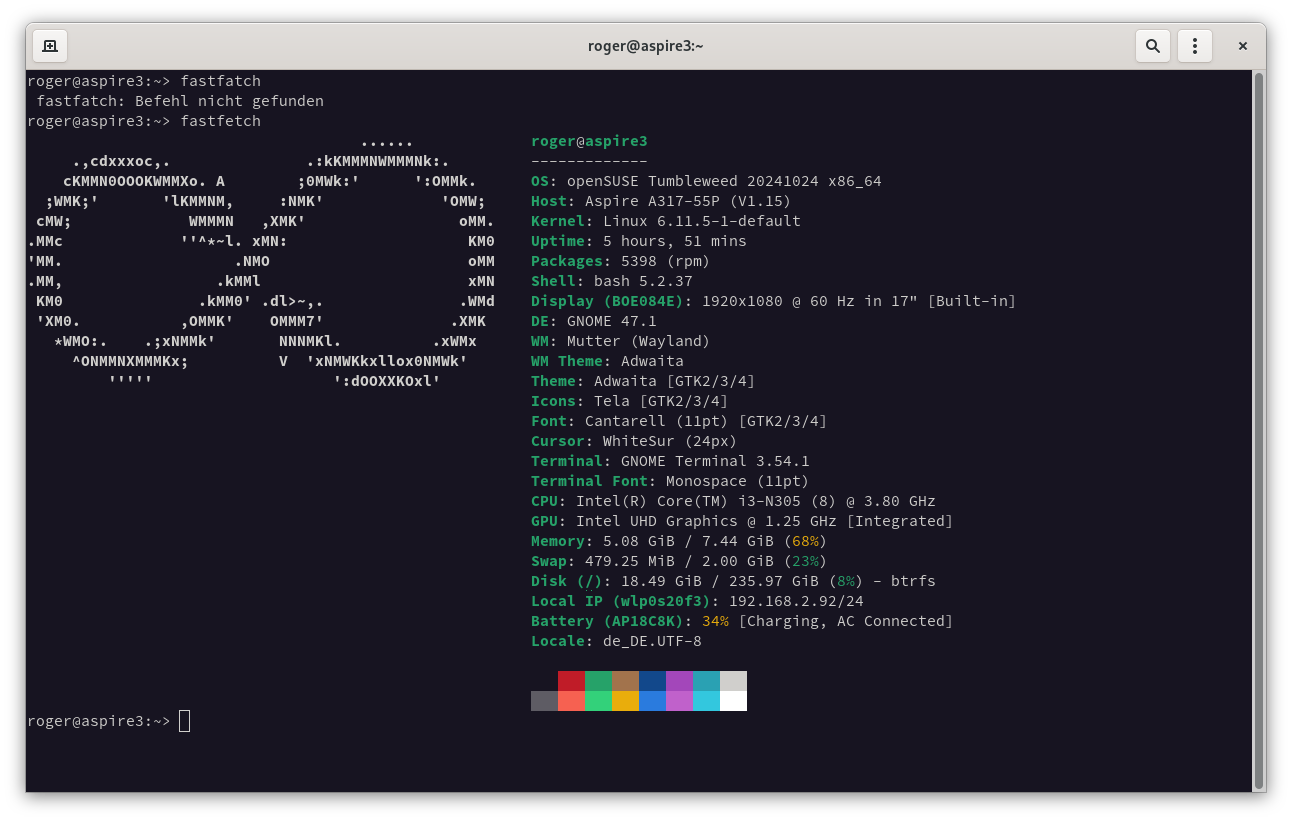1292x821 pixels.
Task: Click the brown color swatch
Action: pos(625,681)
